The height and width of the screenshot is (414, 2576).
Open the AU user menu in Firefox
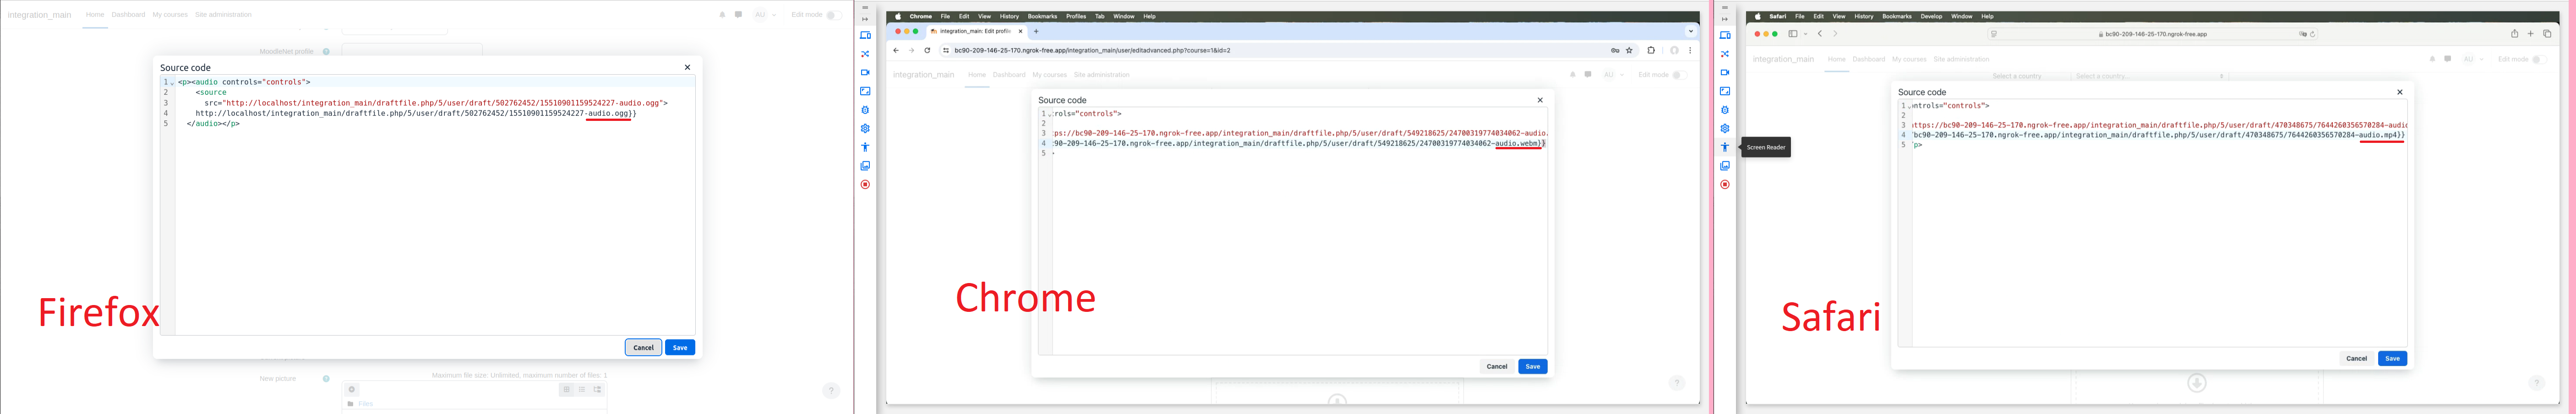(x=765, y=15)
